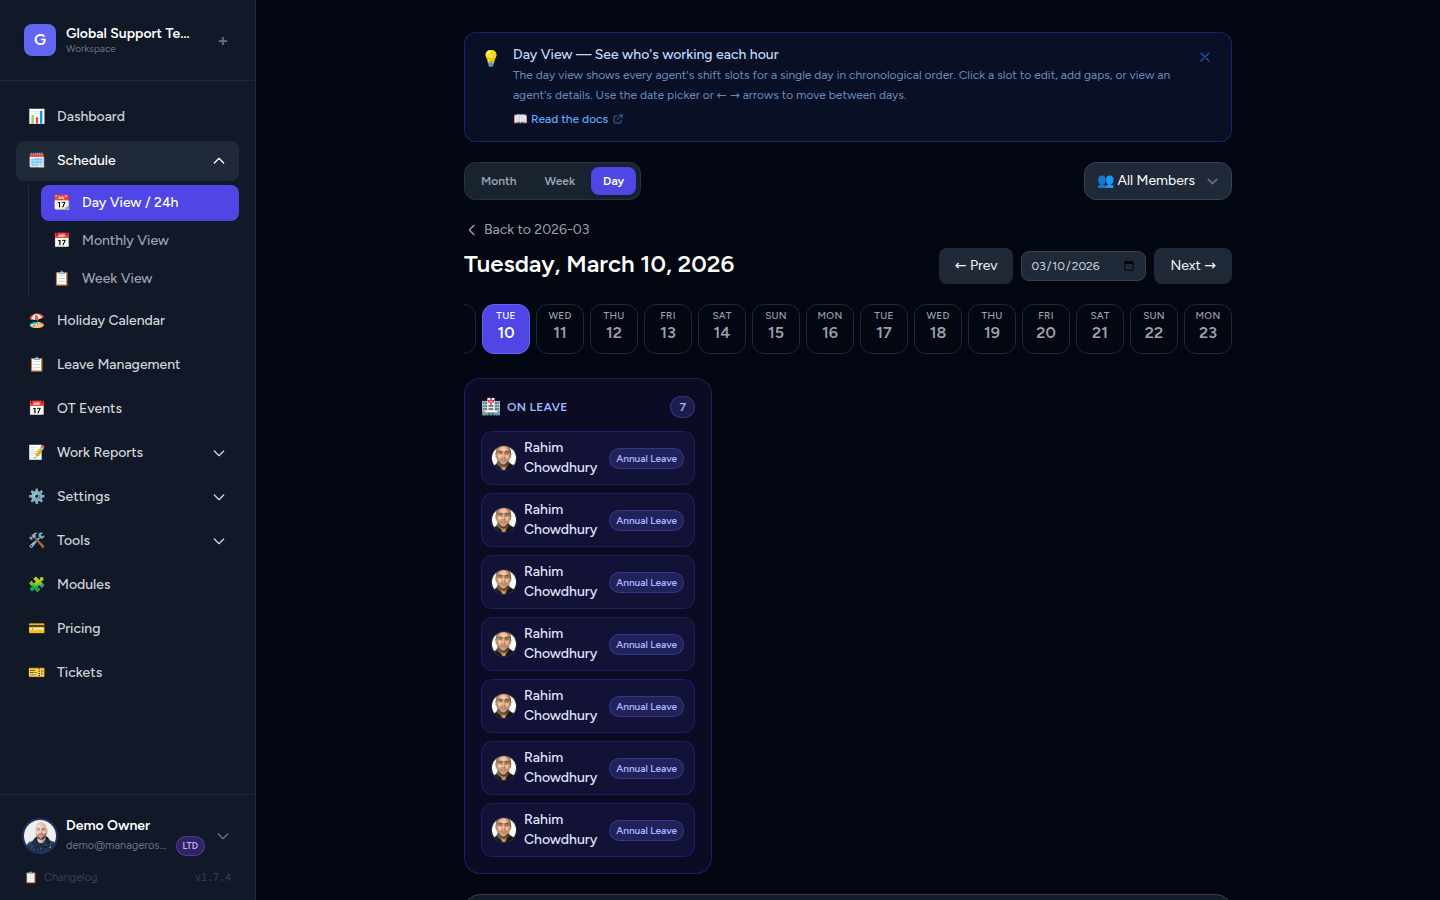Select the Day view toggle
1440x900 pixels.
coord(613,181)
